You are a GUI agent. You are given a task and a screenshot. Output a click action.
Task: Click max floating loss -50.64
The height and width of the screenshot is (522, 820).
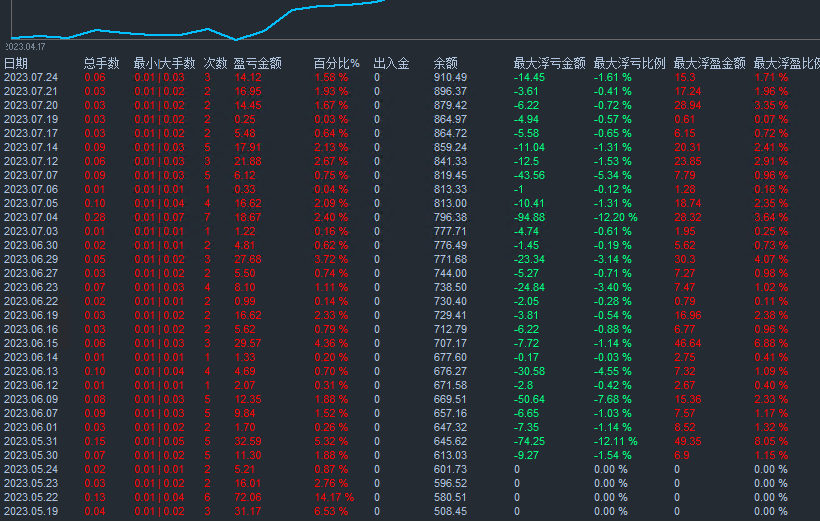point(529,400)
